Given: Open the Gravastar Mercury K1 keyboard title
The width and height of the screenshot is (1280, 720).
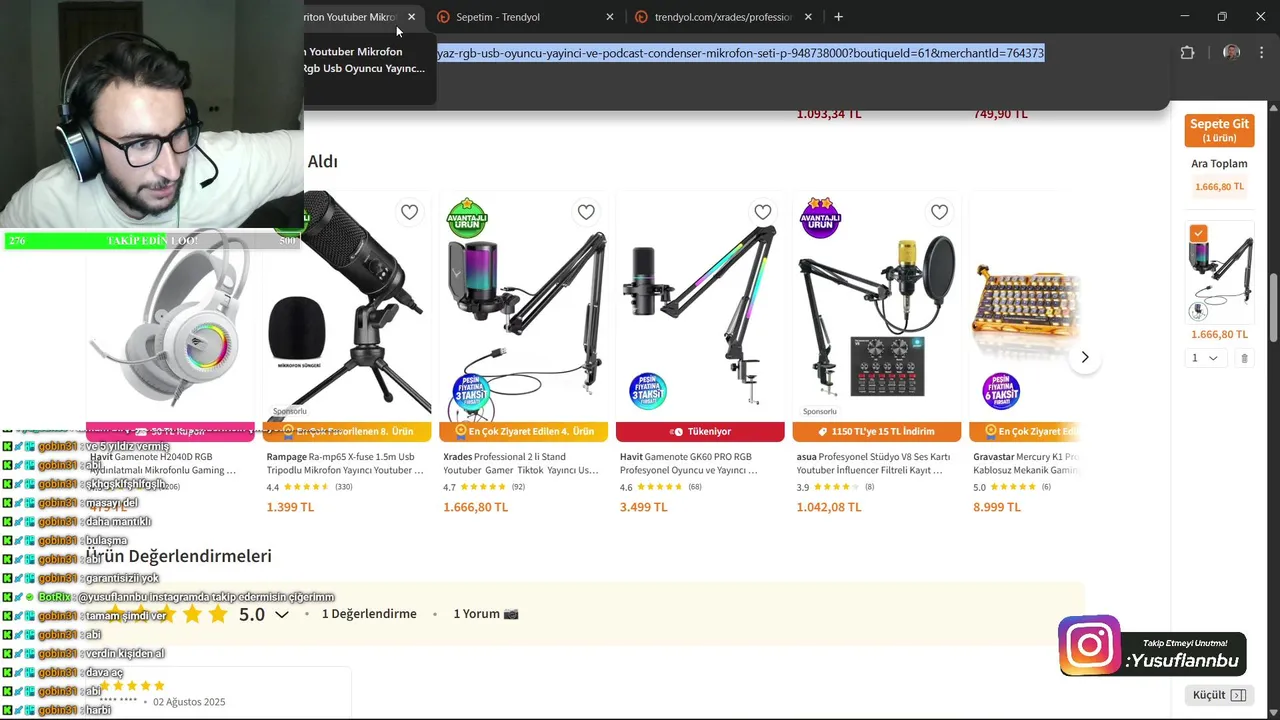Looking at the screenshot, I should (x=1027, y=463).
